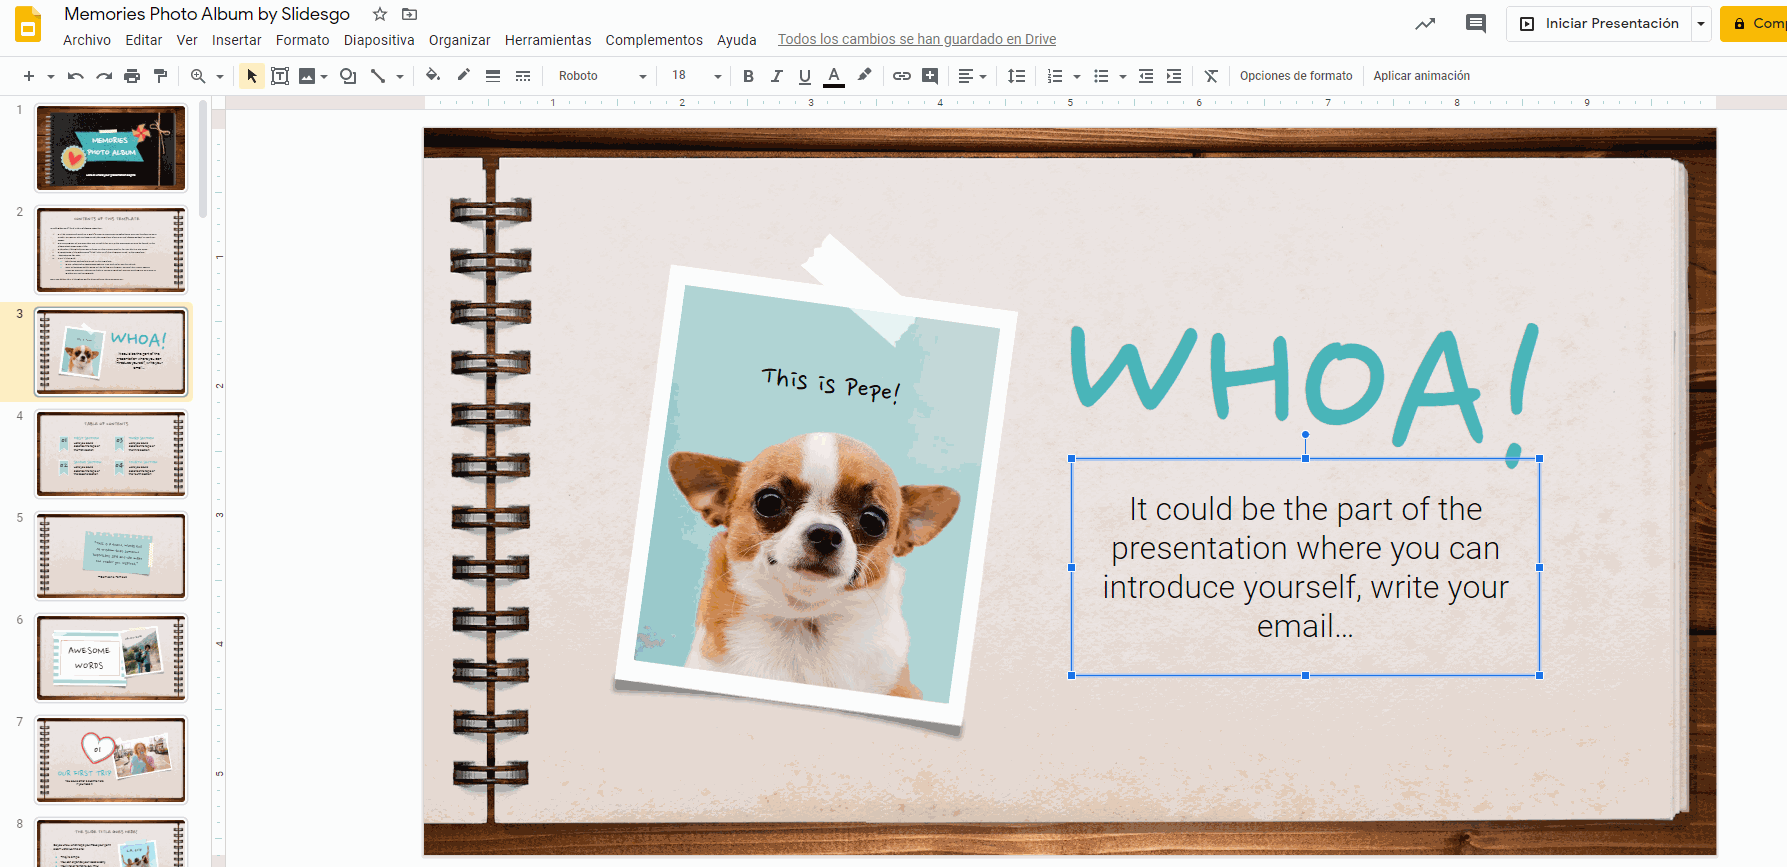Viewport: 1787px width, 867px height.
Task: Click the print icon
Action: [132, 76]
